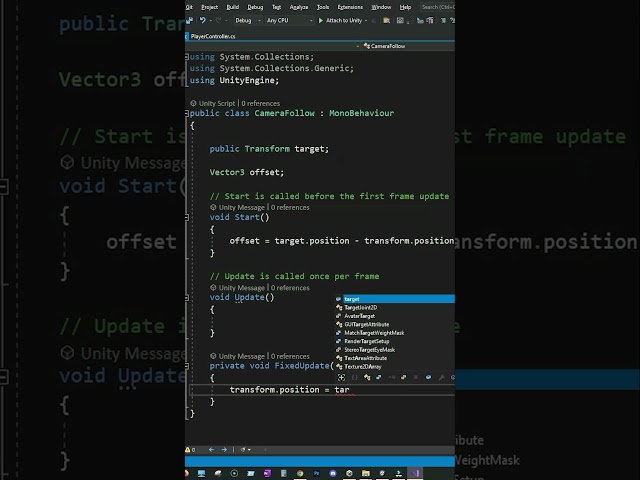
Task: Click the Undo icon in the toolbar
Action: point(202,20)
